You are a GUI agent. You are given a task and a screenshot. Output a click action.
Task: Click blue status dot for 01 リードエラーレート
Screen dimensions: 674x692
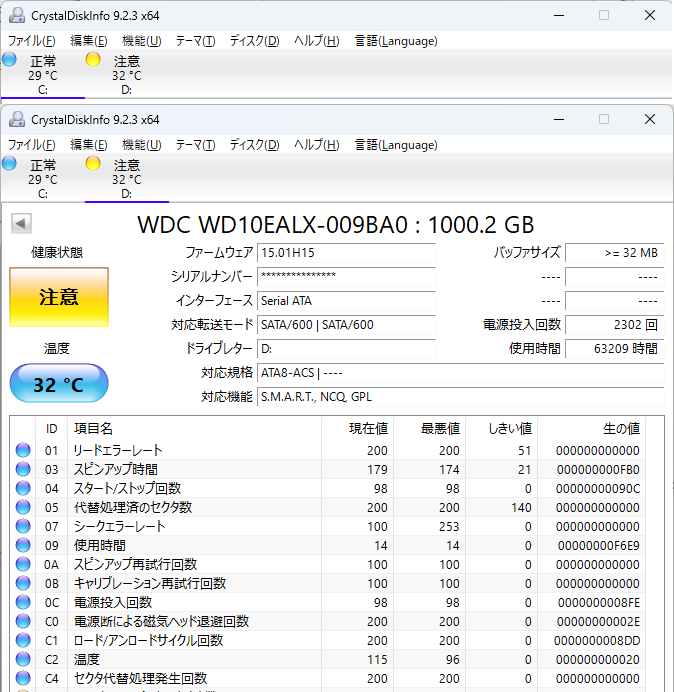click(x=23, y=450)
